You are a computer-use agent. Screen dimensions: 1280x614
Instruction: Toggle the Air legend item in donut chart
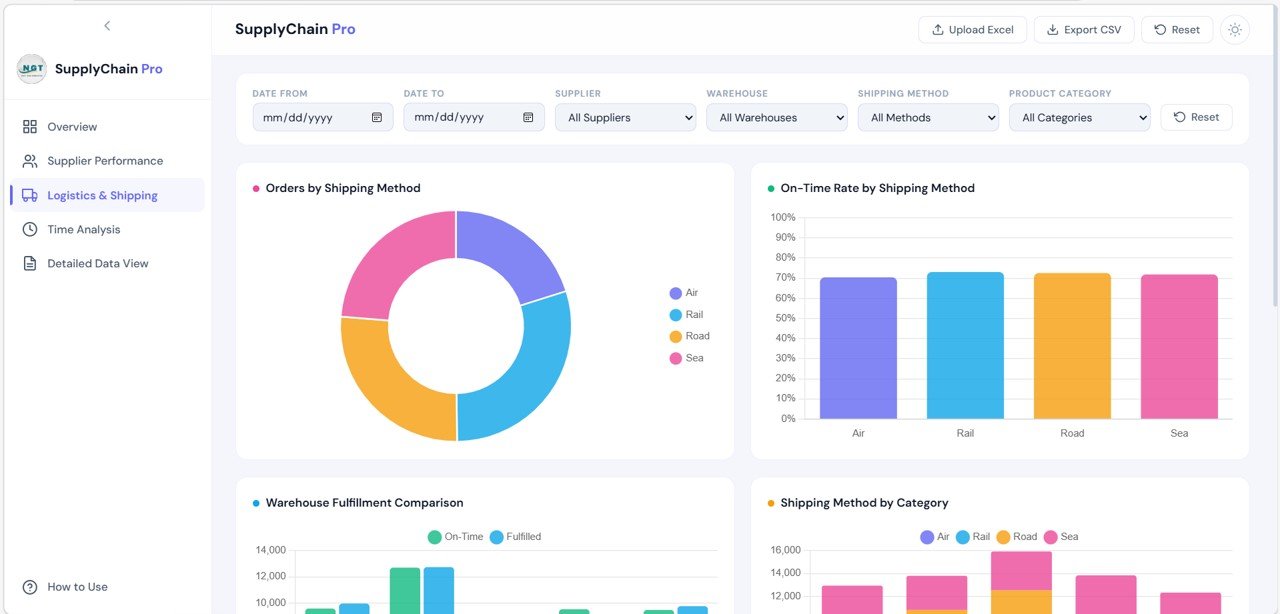[684, 293]
